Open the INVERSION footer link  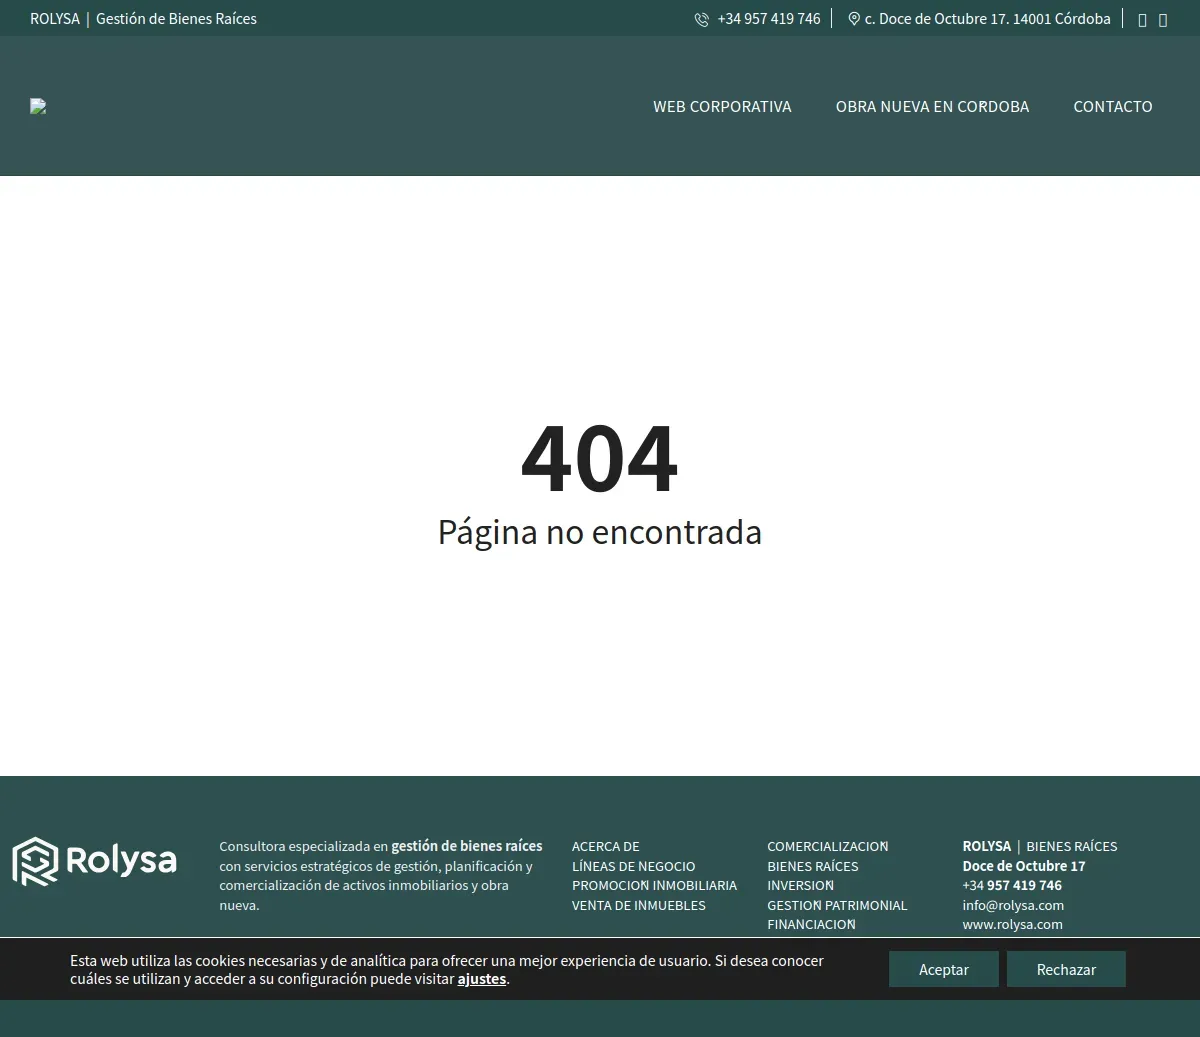(x=801, y=885)
